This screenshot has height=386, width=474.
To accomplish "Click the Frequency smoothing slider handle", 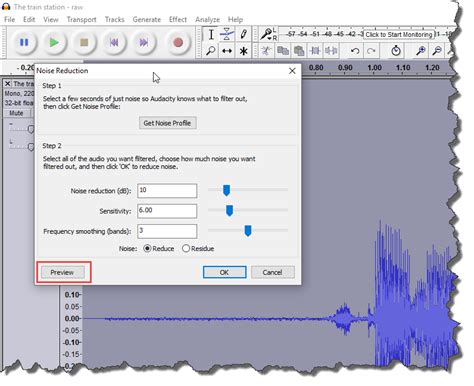I will pos(248,231).
